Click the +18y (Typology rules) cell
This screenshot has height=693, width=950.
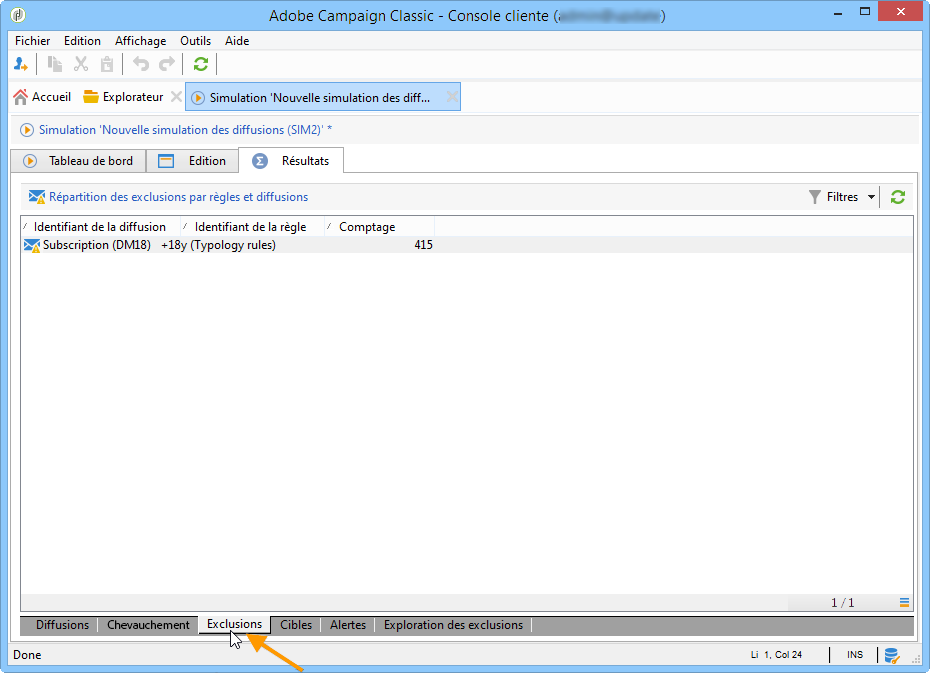pyautogui.click(x=218, y=245)
